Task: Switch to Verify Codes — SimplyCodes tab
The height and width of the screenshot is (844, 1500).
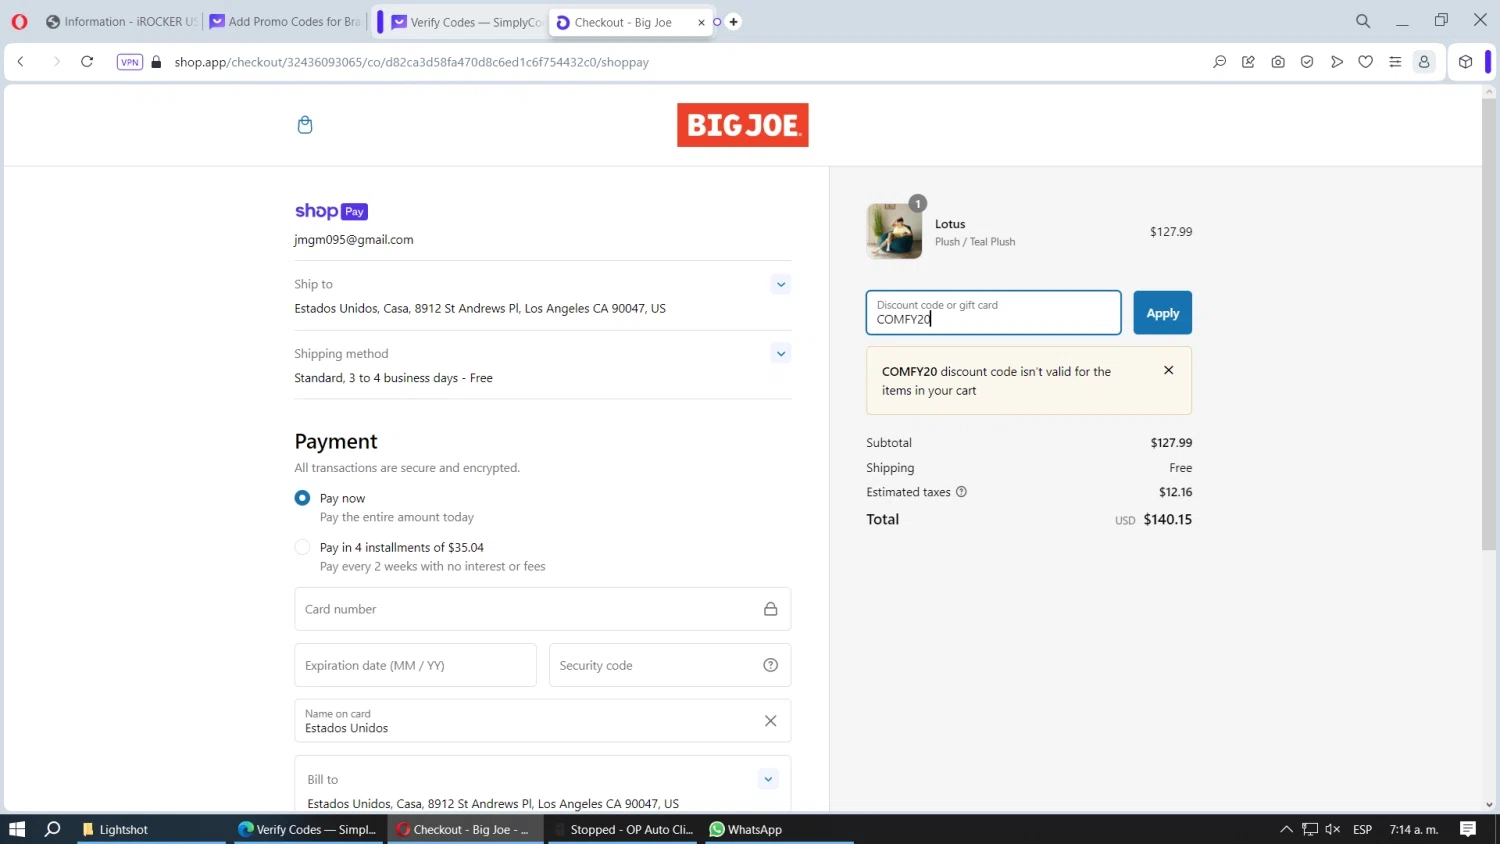Action: coord(467,22)
